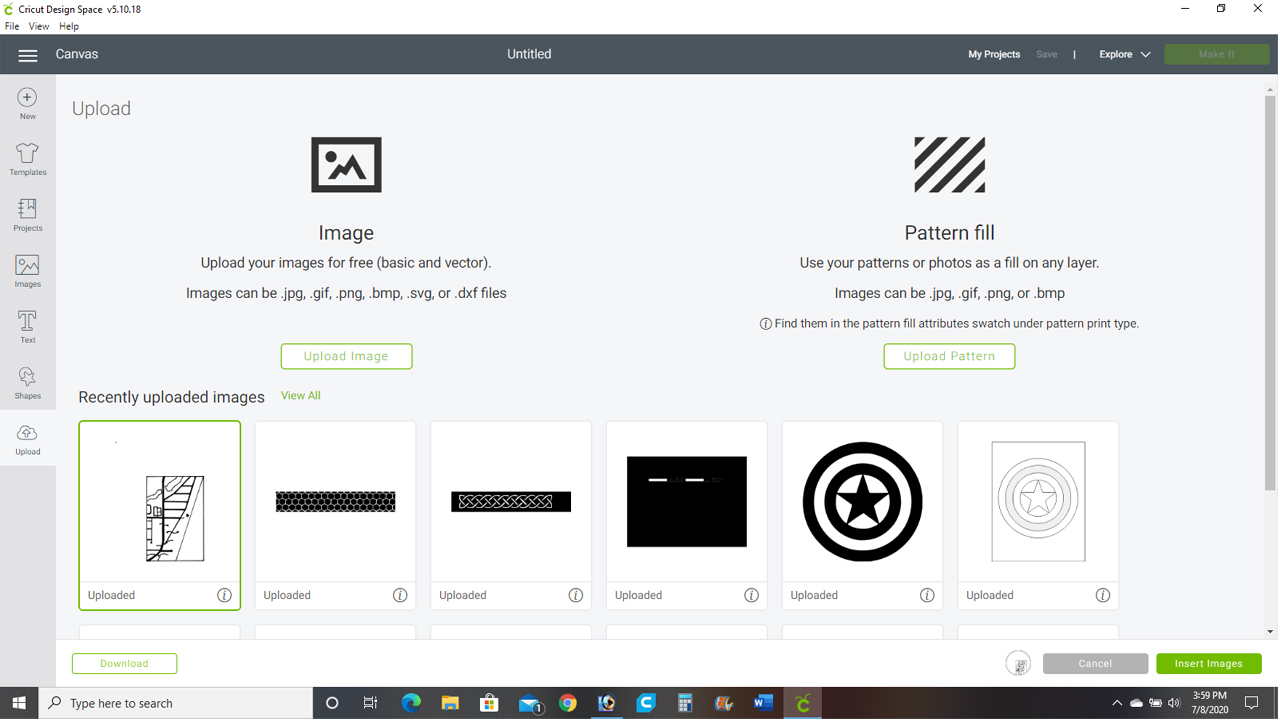Viewport: 1280px width, 720px height.
Task: Show info for honeycomb pattern upload
Action: (400, 595)
